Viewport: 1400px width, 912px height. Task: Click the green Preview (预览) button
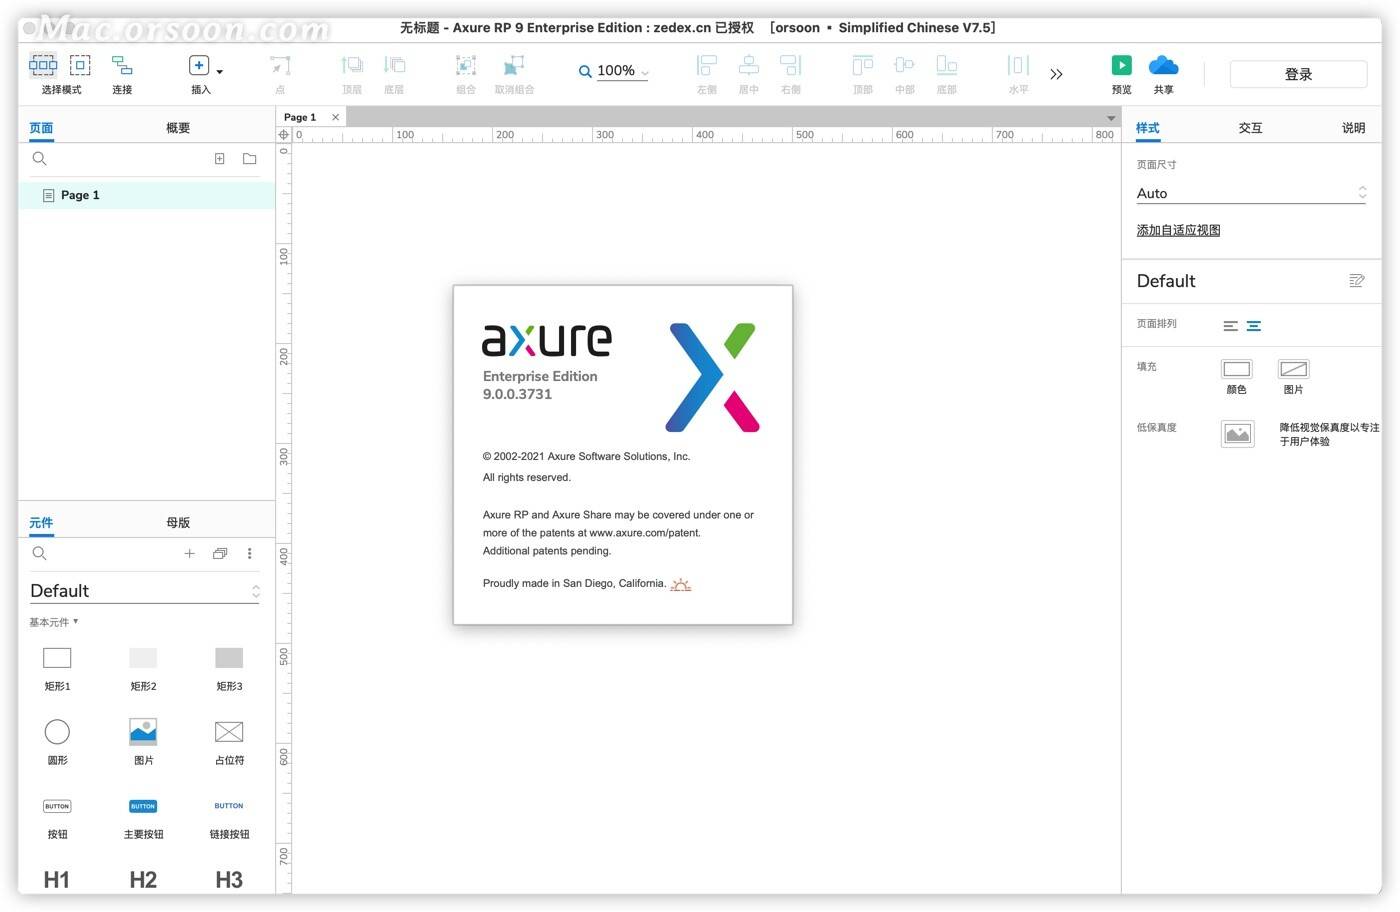pyautogui.click(x=1122, y=65)
